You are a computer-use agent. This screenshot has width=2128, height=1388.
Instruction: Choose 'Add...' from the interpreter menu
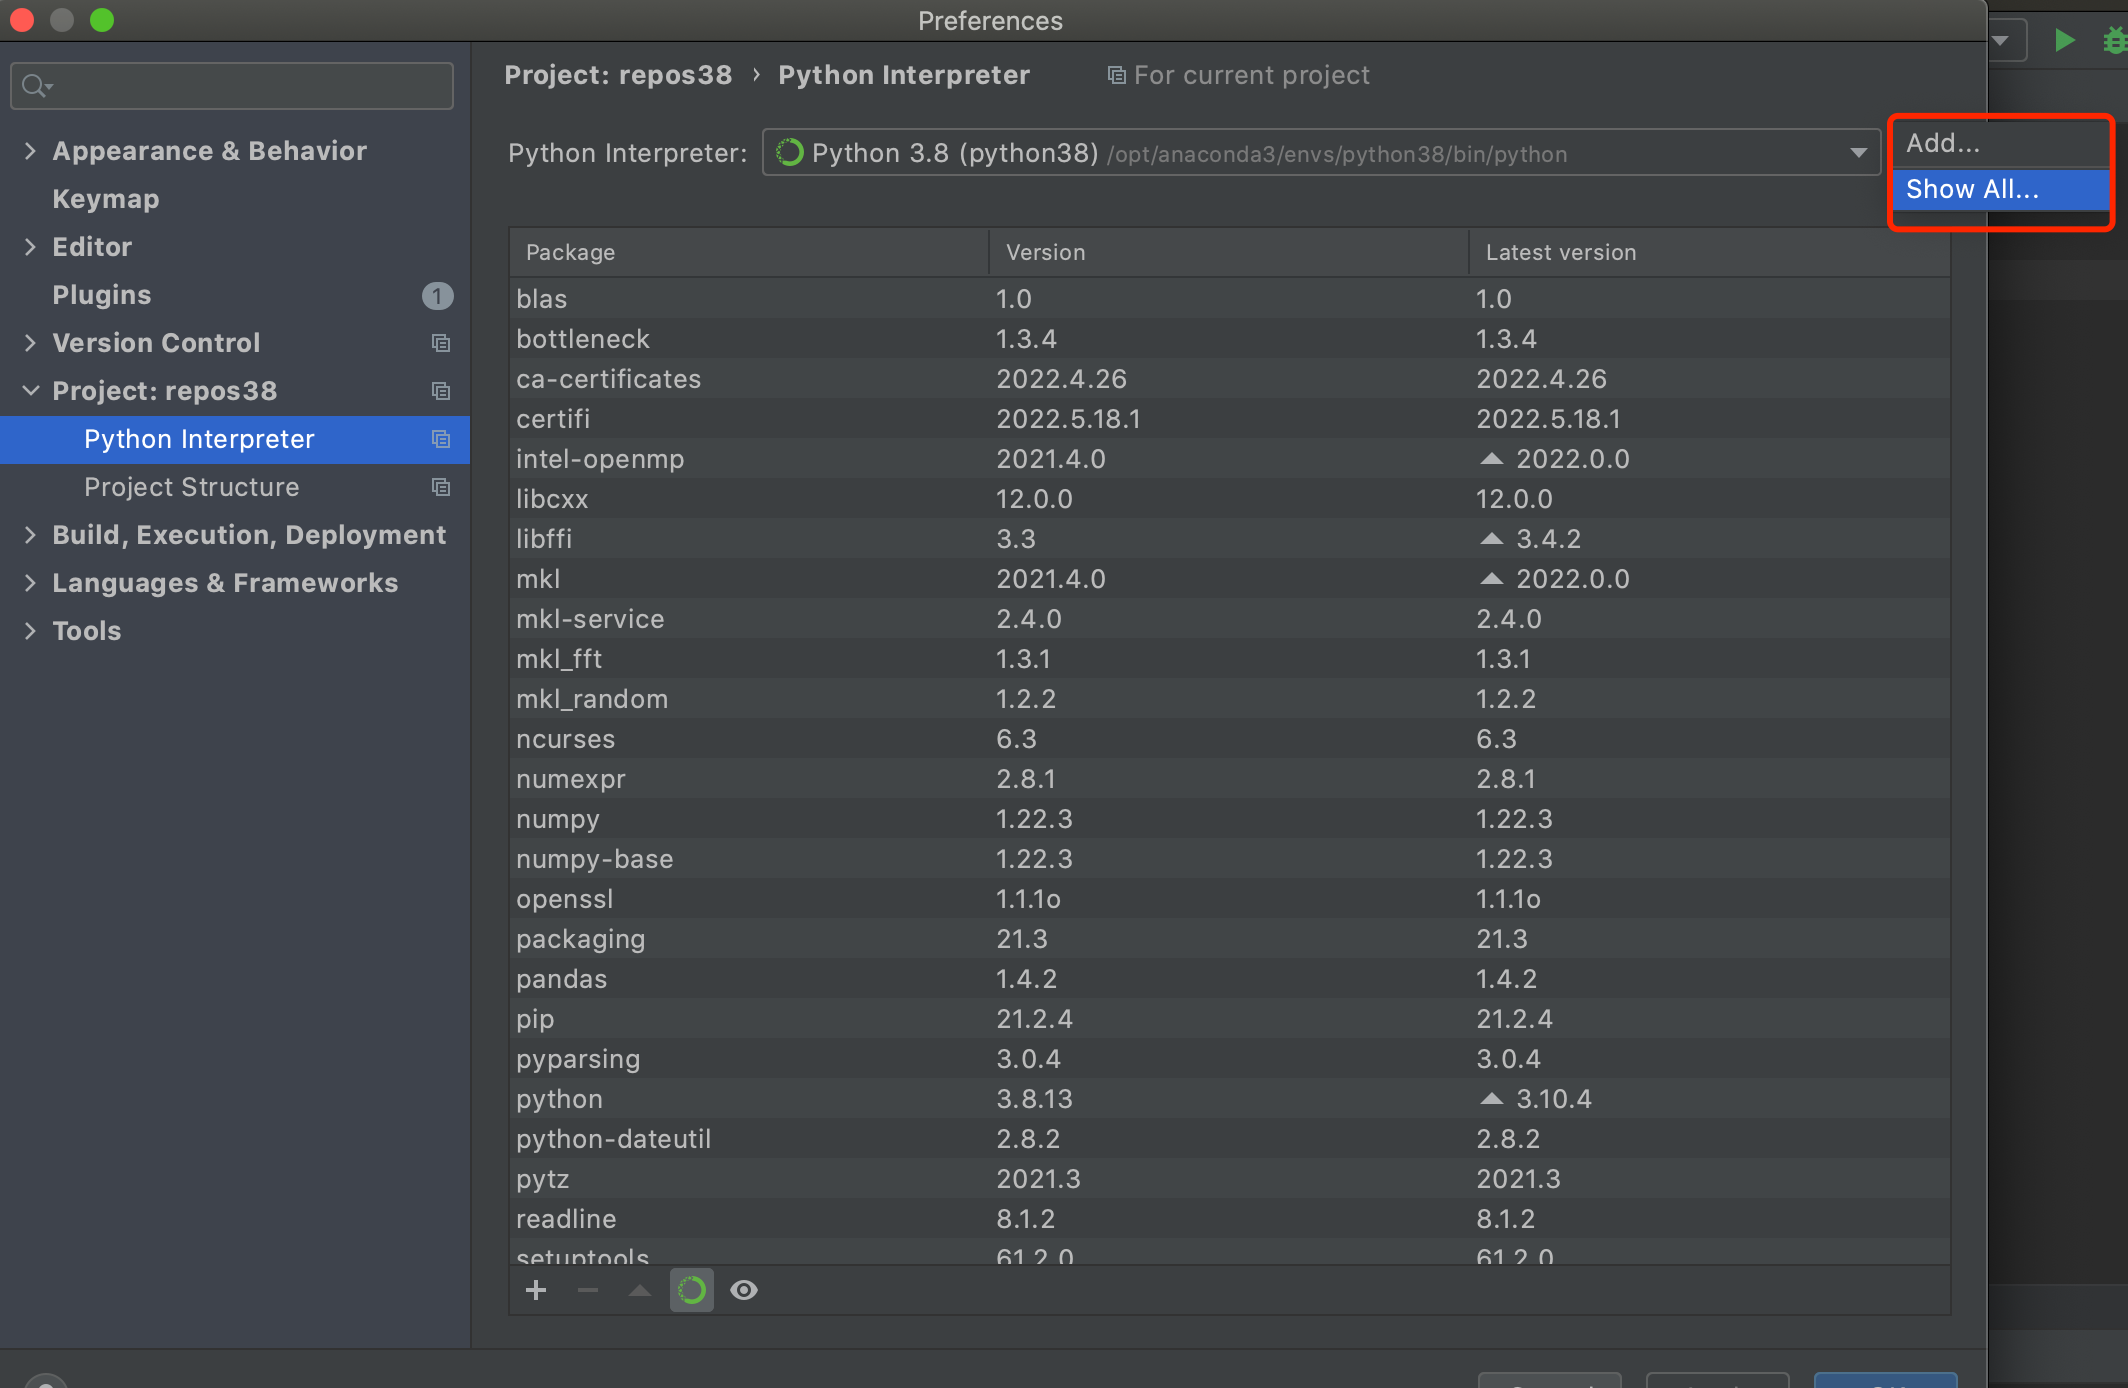point(1941,142)
